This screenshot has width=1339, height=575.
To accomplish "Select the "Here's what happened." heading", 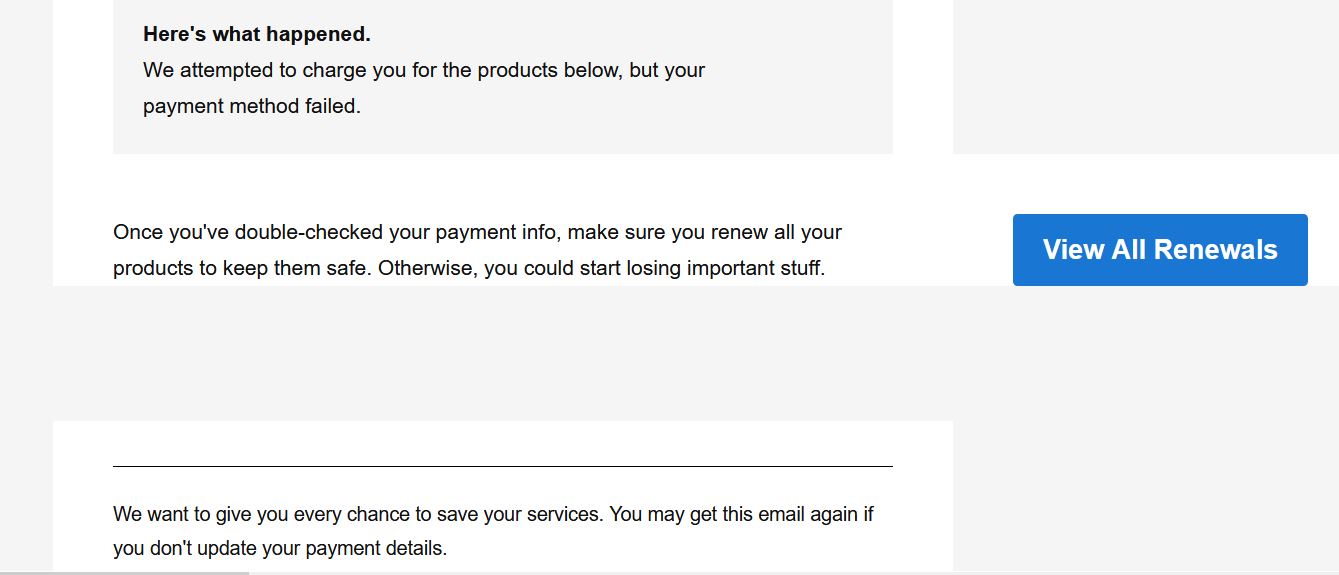I will click(x=257, y=34).
